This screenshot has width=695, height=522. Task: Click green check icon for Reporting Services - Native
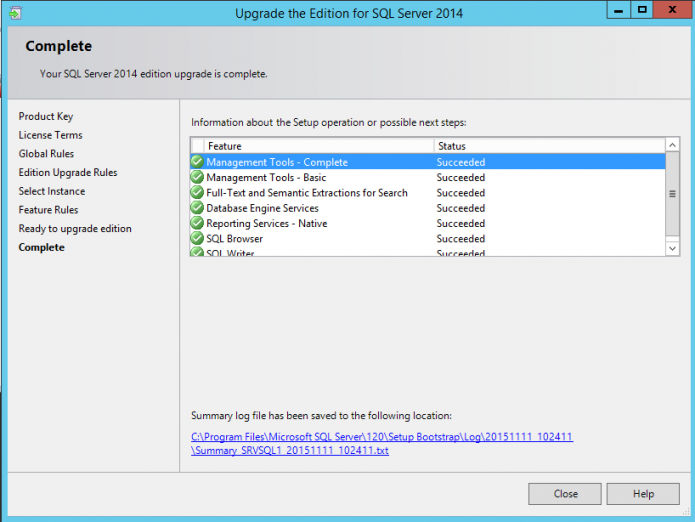pos(197,223)
